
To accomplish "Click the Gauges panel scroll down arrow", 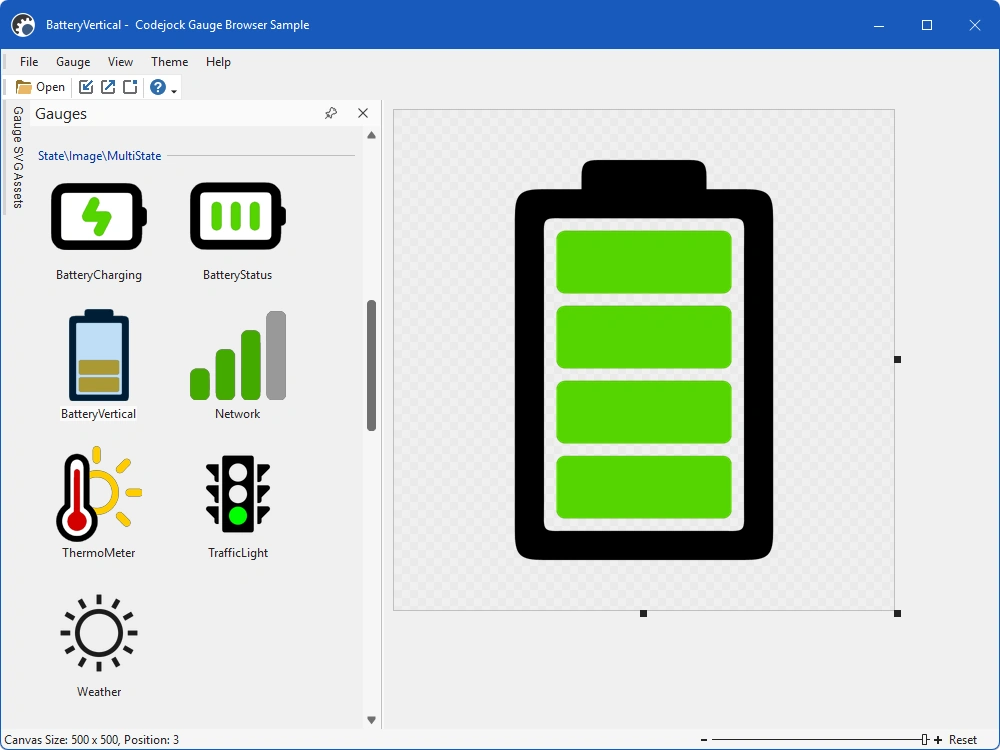I will 371,720.
